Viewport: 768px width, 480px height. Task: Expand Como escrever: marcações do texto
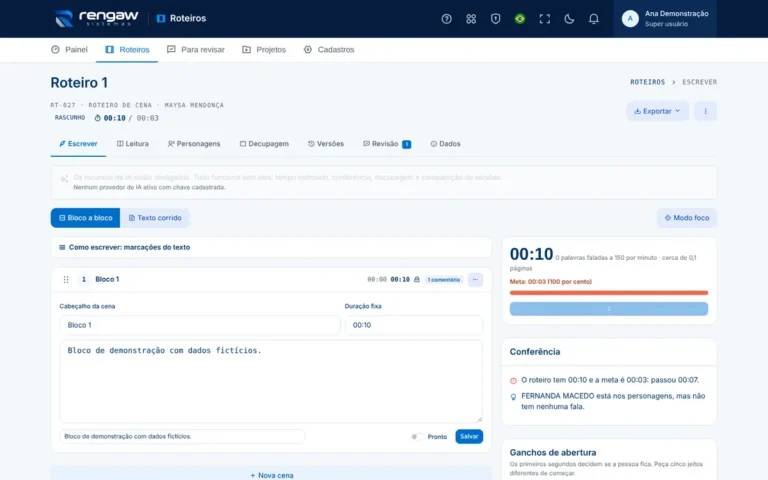click(271, 247)
